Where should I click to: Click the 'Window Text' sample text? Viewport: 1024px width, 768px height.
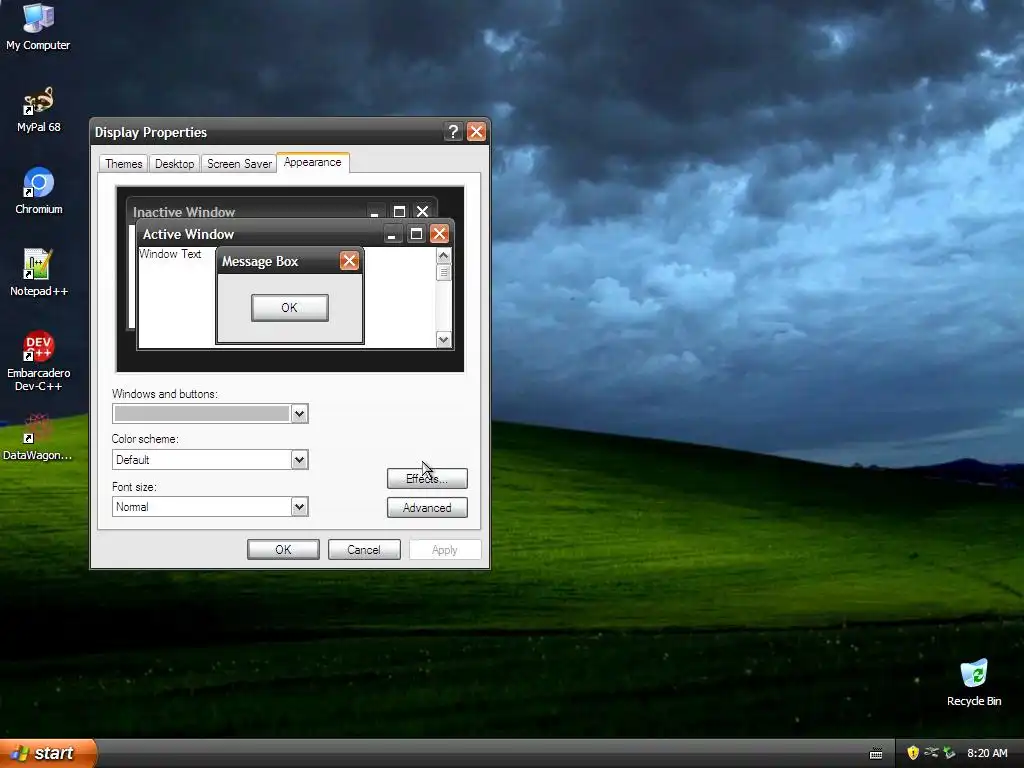pos(170,254)
